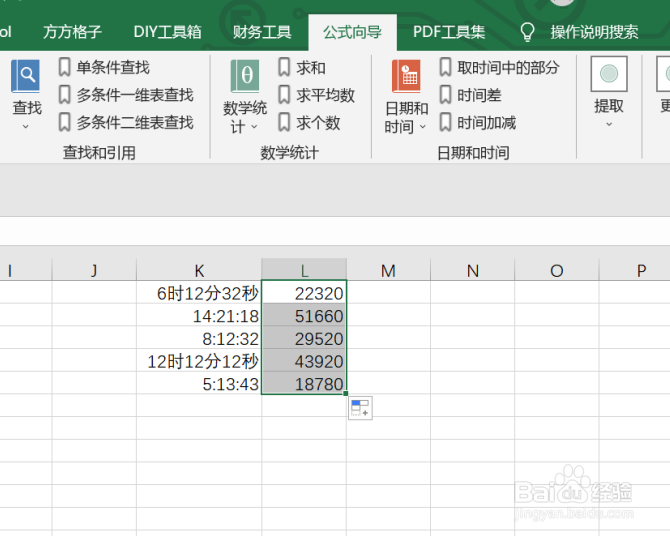Open the PDF工具集 tab
This screenshot has height=536, width=670.
[449, 32]
